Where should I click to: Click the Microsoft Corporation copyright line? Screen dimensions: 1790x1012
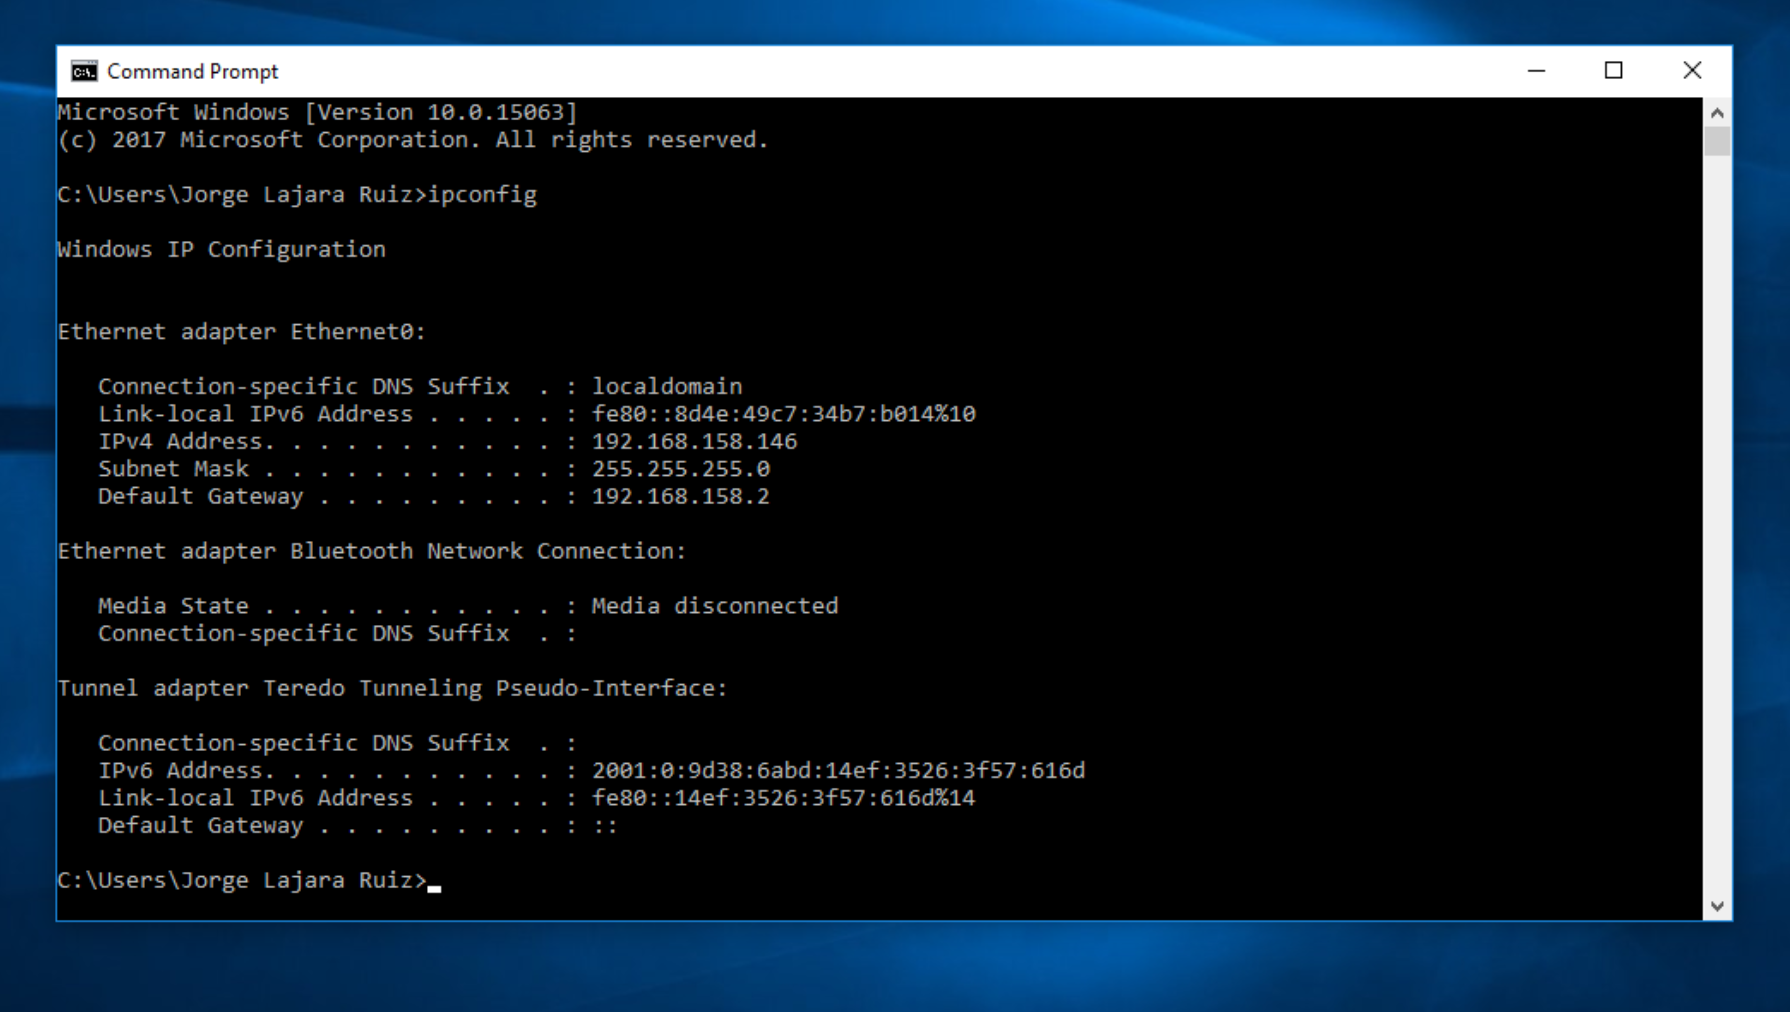pyautogui.click(x=412, y=140)
